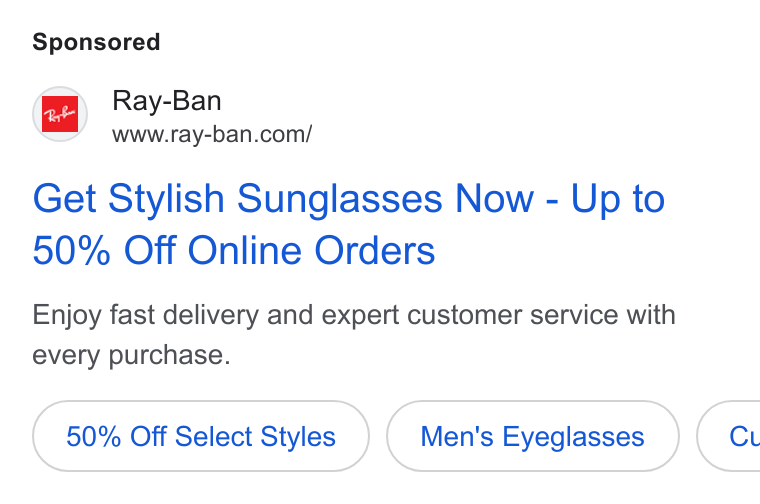Choose the Men's Eyeglasses chip

pos(533,436)
